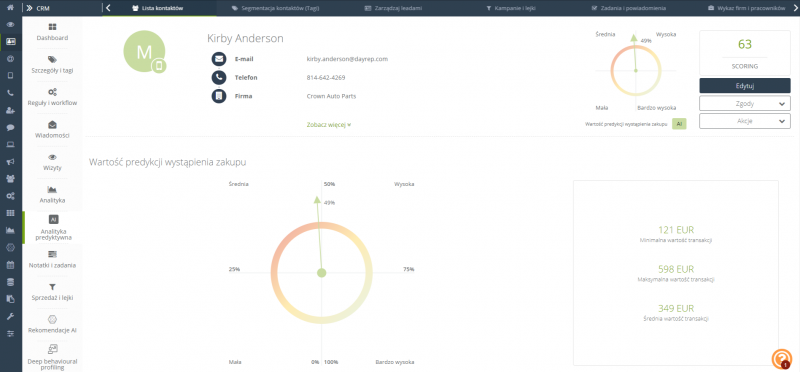Click the 598 EUR maximum transaction value

click(676, 269)
